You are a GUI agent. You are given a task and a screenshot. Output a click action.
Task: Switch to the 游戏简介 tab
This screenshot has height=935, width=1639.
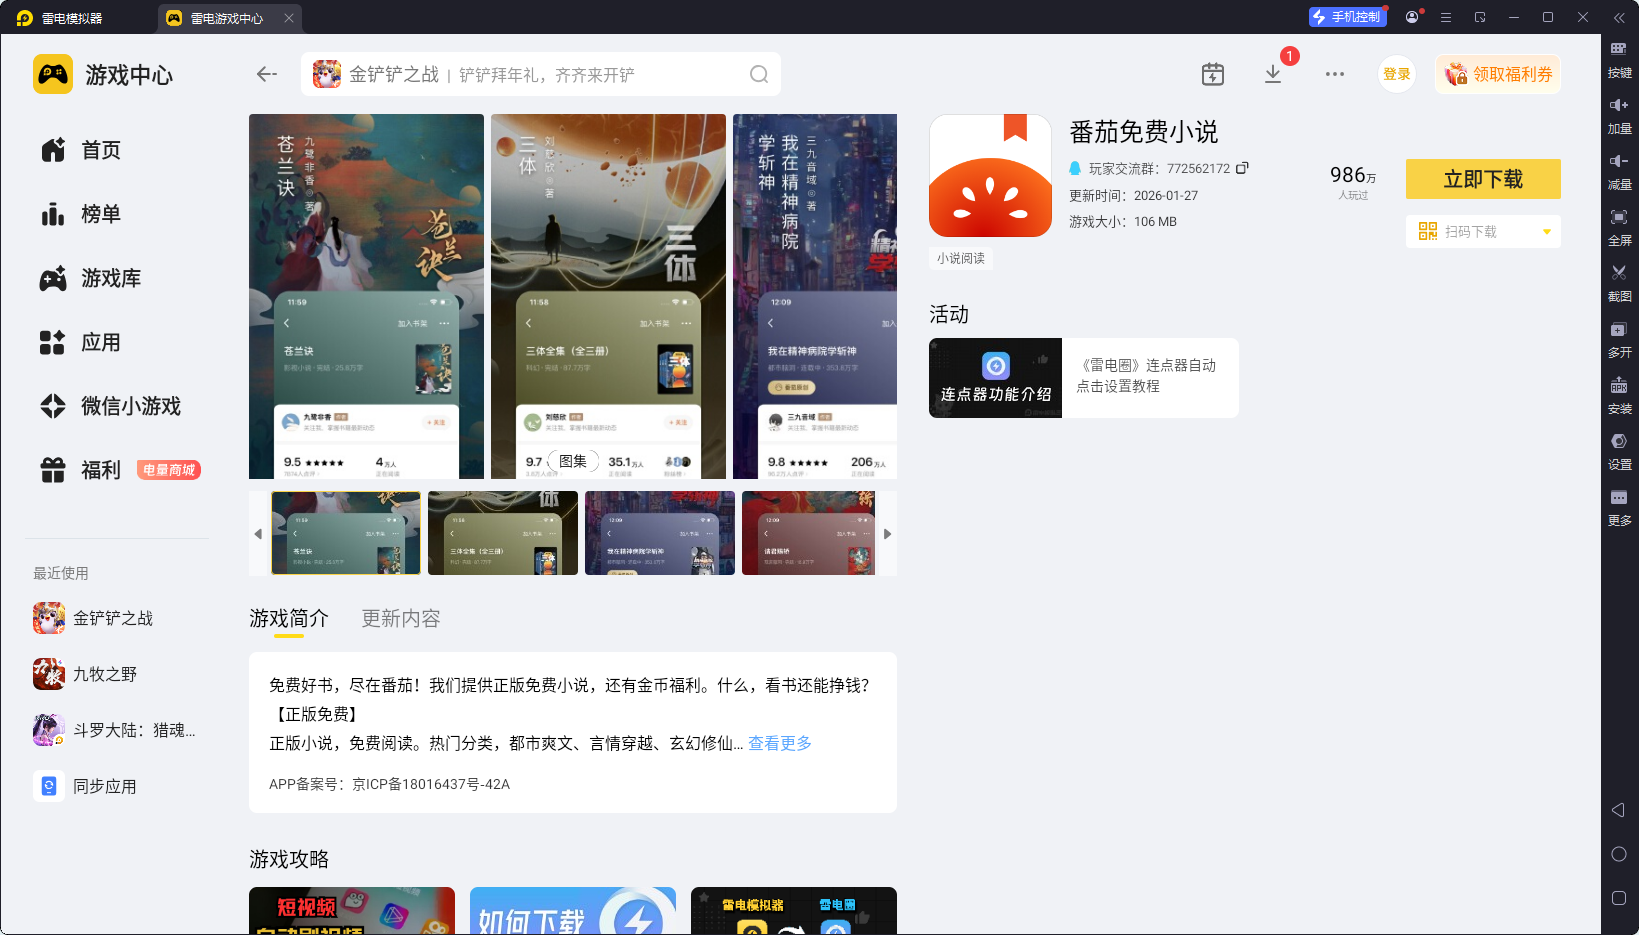coord(289,618)
